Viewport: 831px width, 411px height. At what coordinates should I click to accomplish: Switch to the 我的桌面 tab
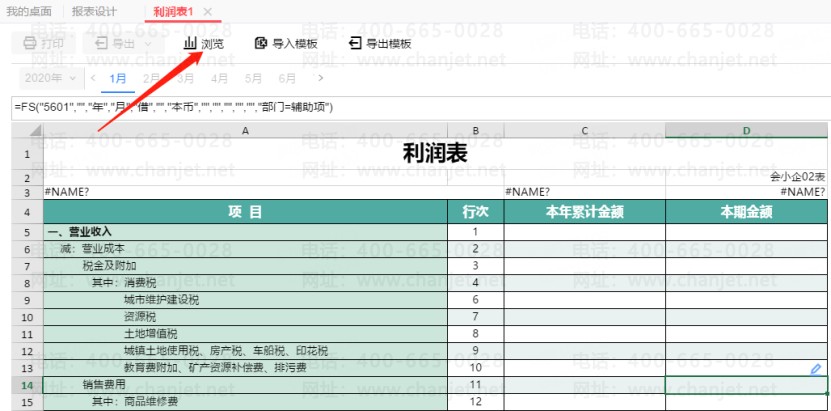[27, 11]
